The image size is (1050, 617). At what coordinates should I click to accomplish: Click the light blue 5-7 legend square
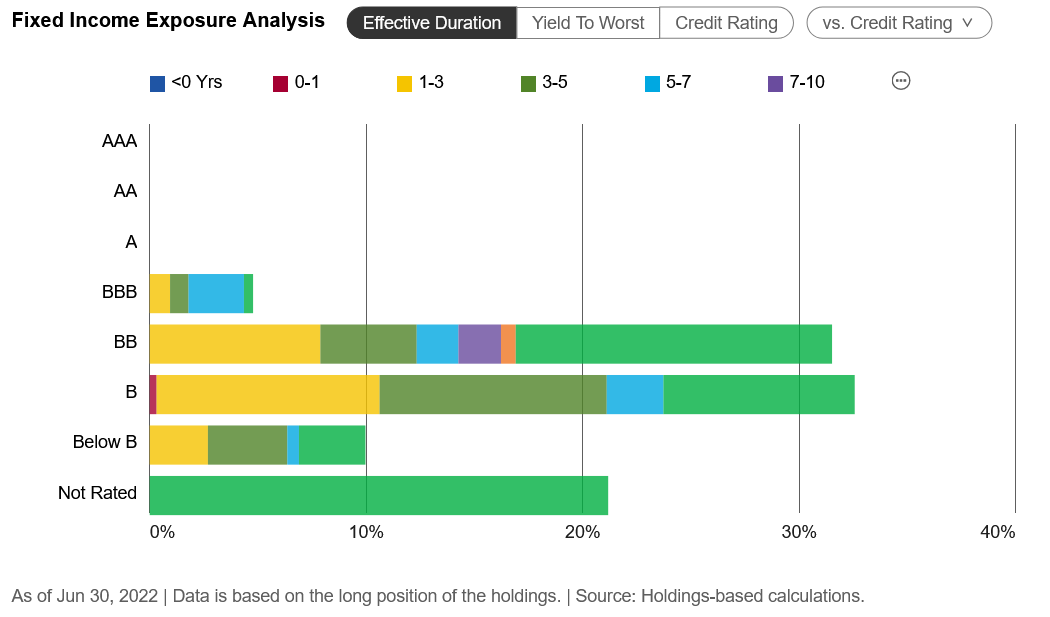click(652, 84)
